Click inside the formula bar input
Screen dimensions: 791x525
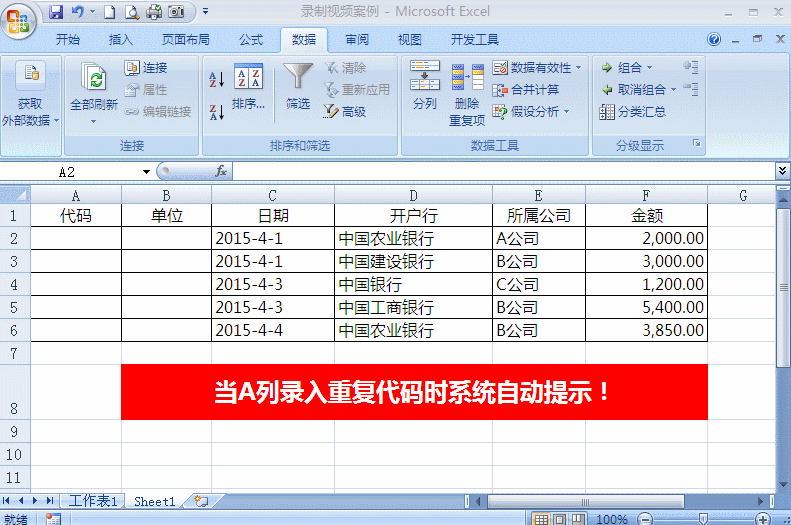[503, 171]
